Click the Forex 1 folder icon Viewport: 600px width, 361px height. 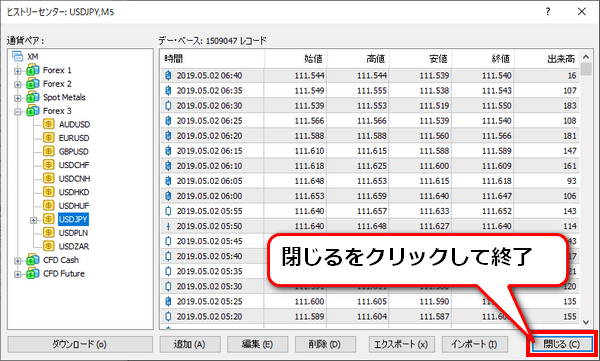pos(33,70)
